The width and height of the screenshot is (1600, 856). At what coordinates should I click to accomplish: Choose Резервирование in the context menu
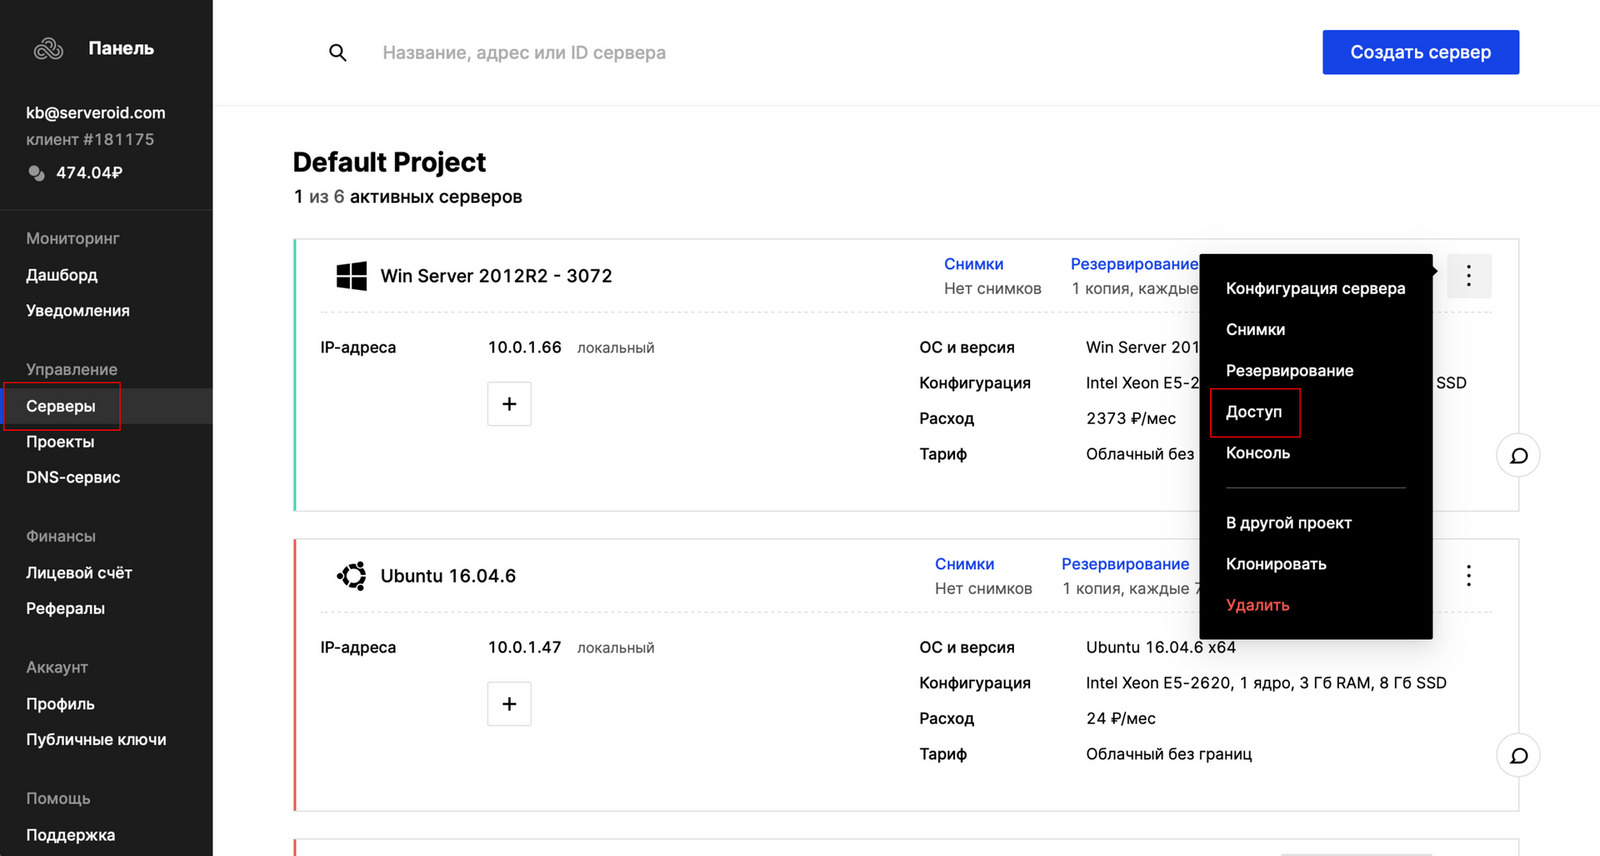coord(1289,370)
